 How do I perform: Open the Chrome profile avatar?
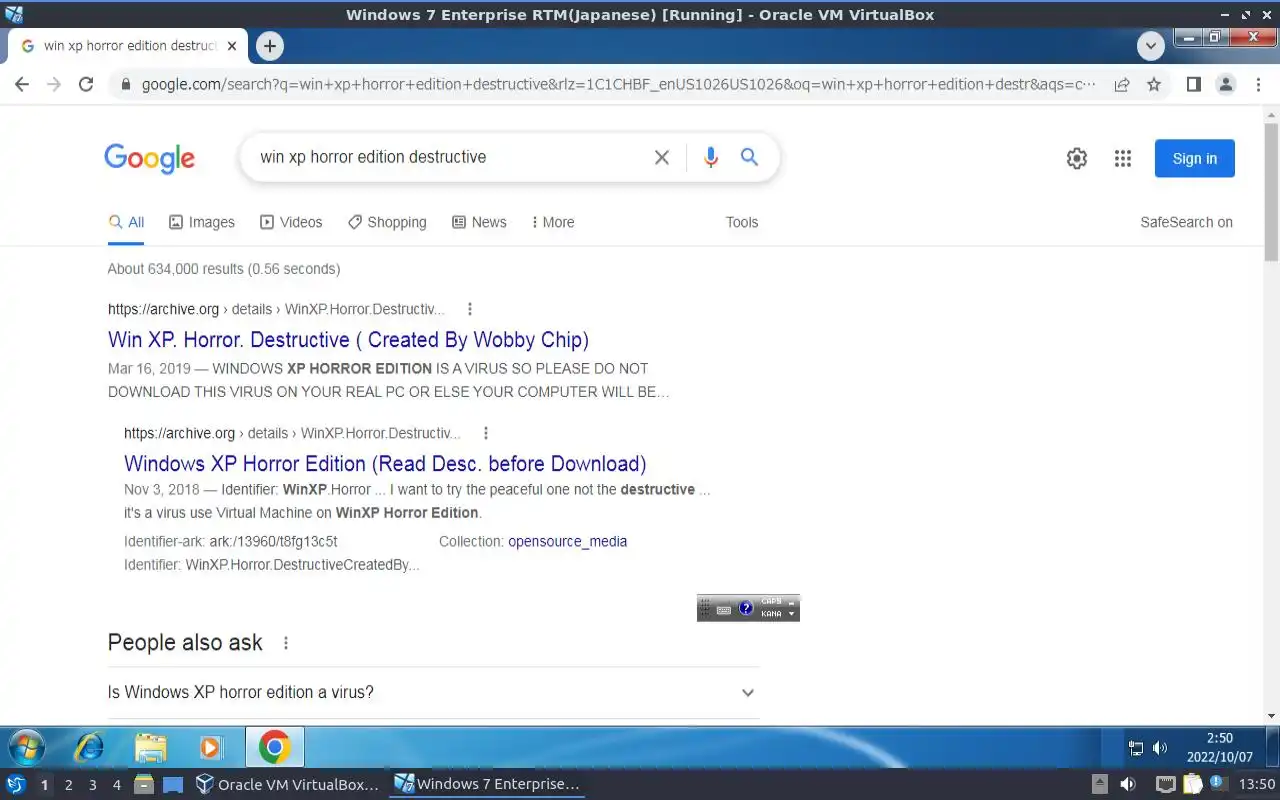(1226, 85)
